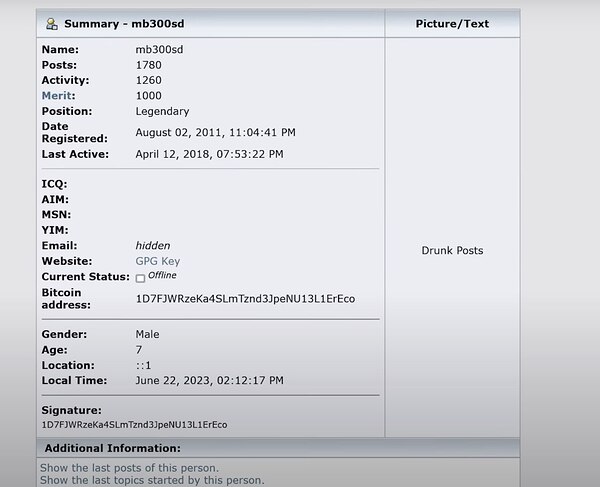Click the post count 1780
The width and height of the screenshot is (600, 487).
[148, 65]
